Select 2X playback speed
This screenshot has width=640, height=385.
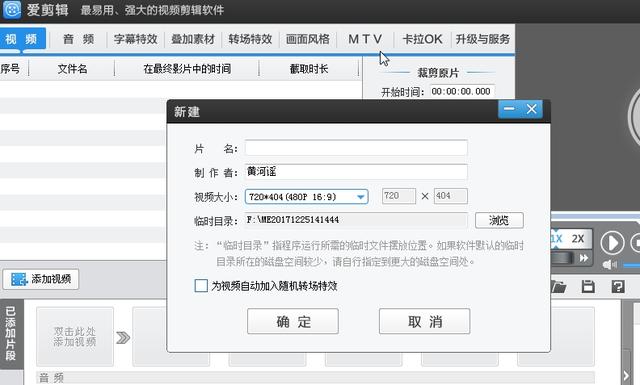coord(578,239)
